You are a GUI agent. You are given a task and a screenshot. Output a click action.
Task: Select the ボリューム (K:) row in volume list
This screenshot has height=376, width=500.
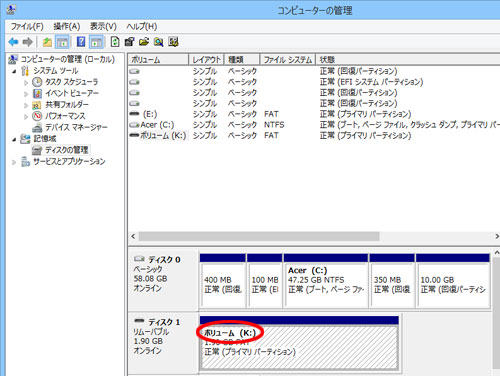[x=314, y=136]
